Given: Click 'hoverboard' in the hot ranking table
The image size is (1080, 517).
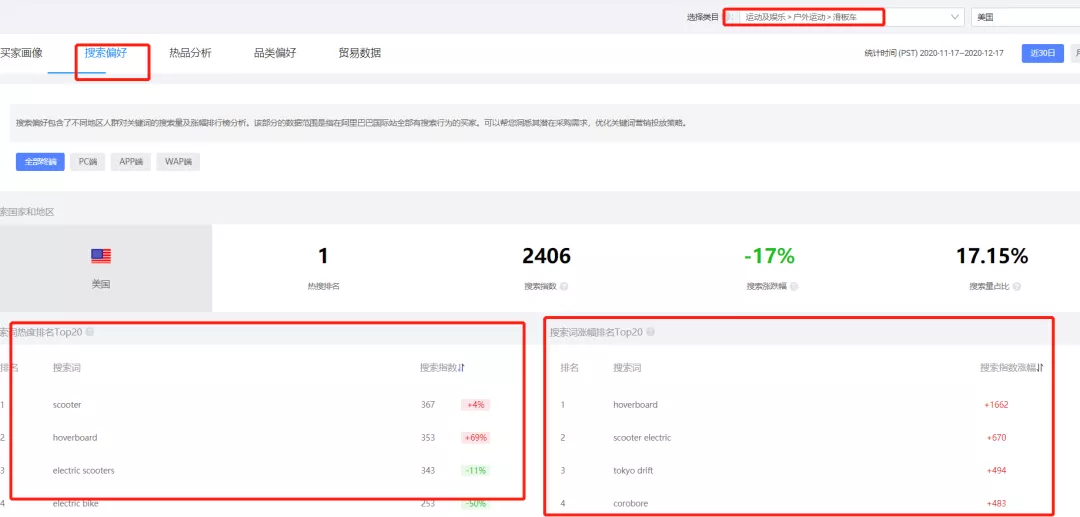Looking at the screenshot, I should (x=74, y=438).
